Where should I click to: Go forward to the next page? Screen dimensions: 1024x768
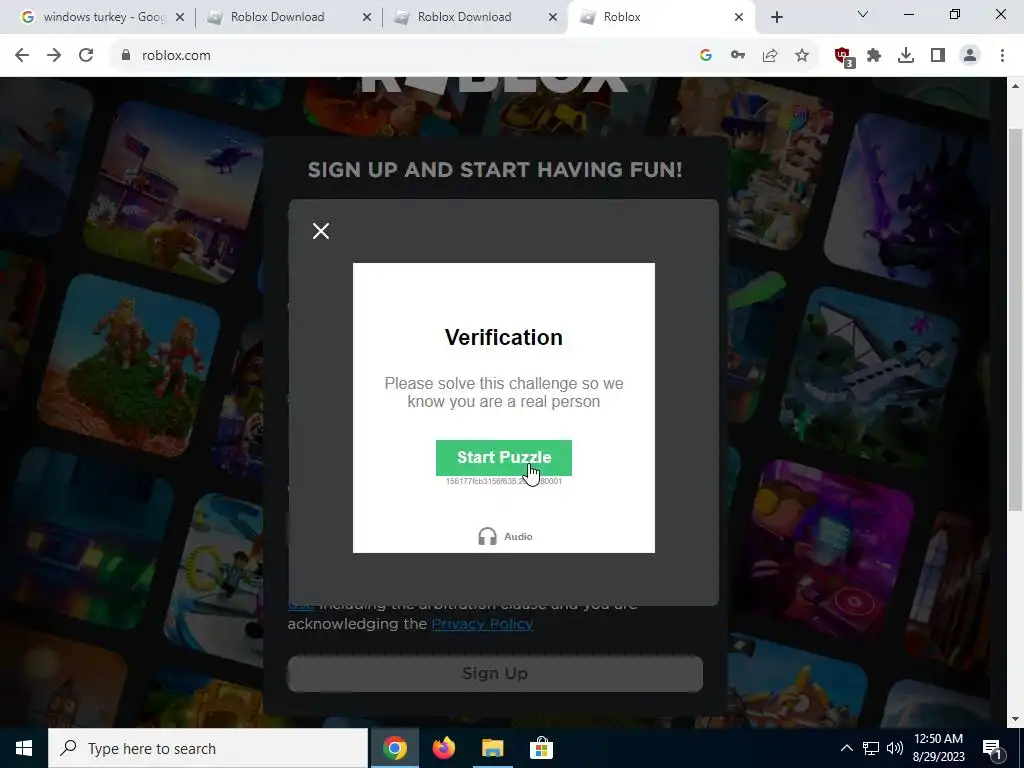[x=54, y=56]
